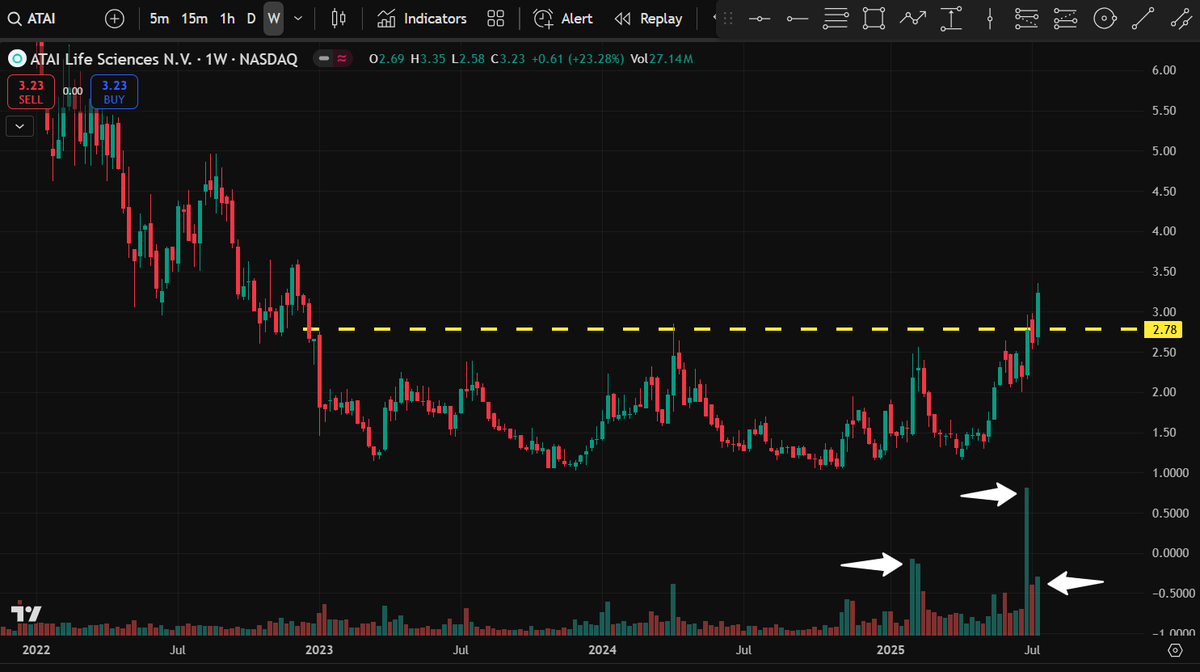1200x672 pixels.
Task: Click the 2022 time axis label
Action: [x=36, y=651]
